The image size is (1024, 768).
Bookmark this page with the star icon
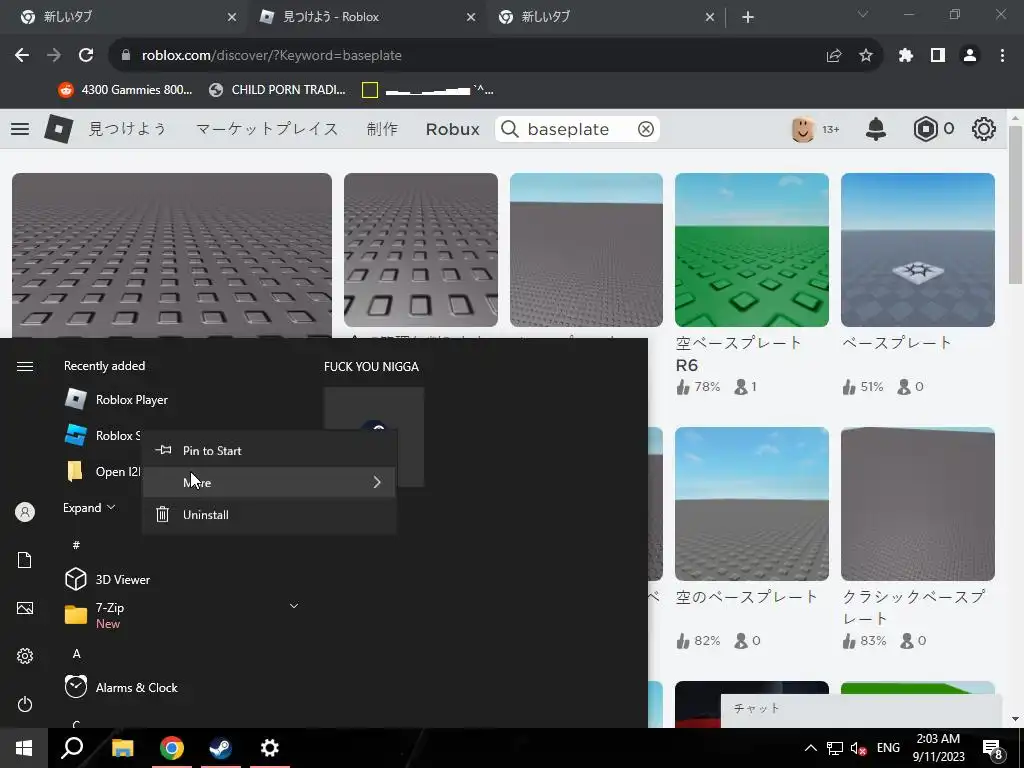(x=866, y=56)
